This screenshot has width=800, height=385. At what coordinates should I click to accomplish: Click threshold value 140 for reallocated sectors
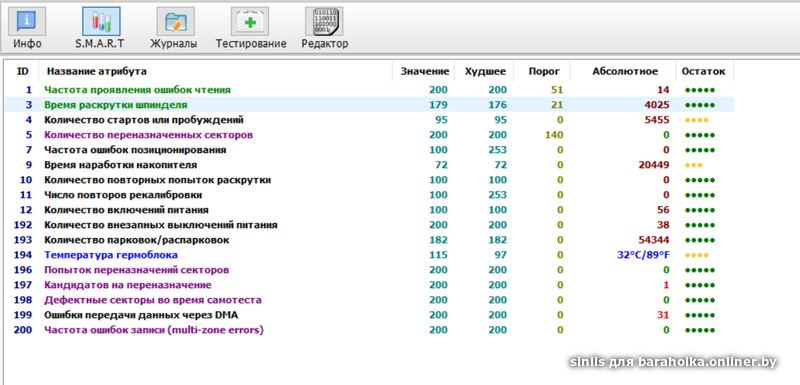click(x=554, y=135)
